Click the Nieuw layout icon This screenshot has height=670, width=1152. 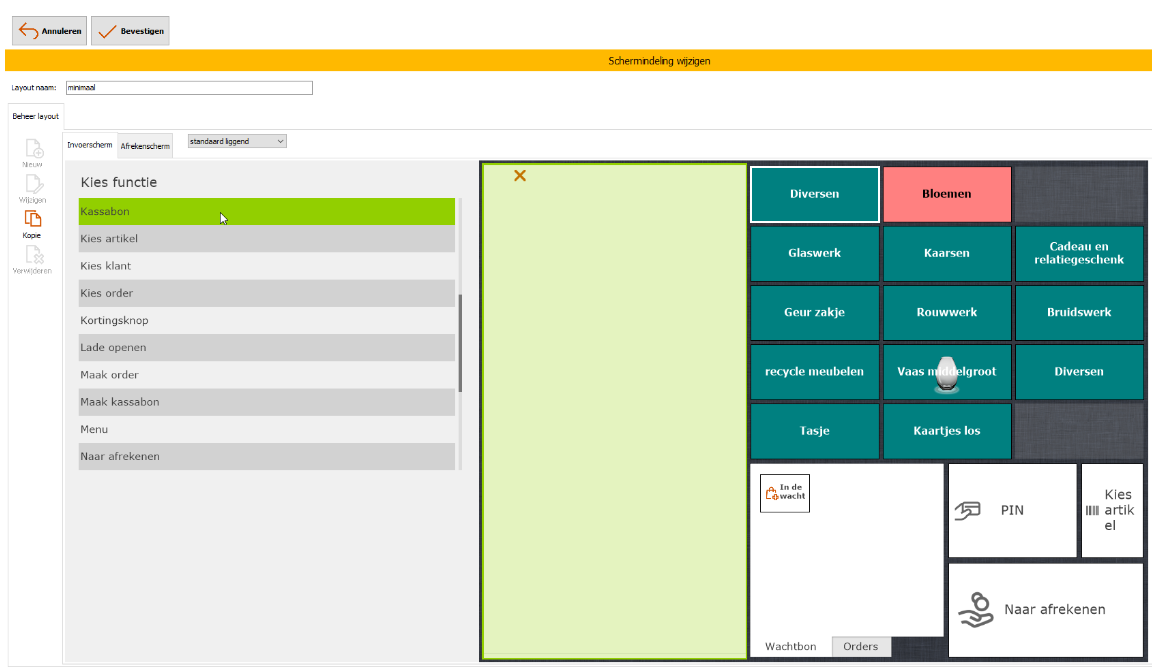[x=33, y=149]
